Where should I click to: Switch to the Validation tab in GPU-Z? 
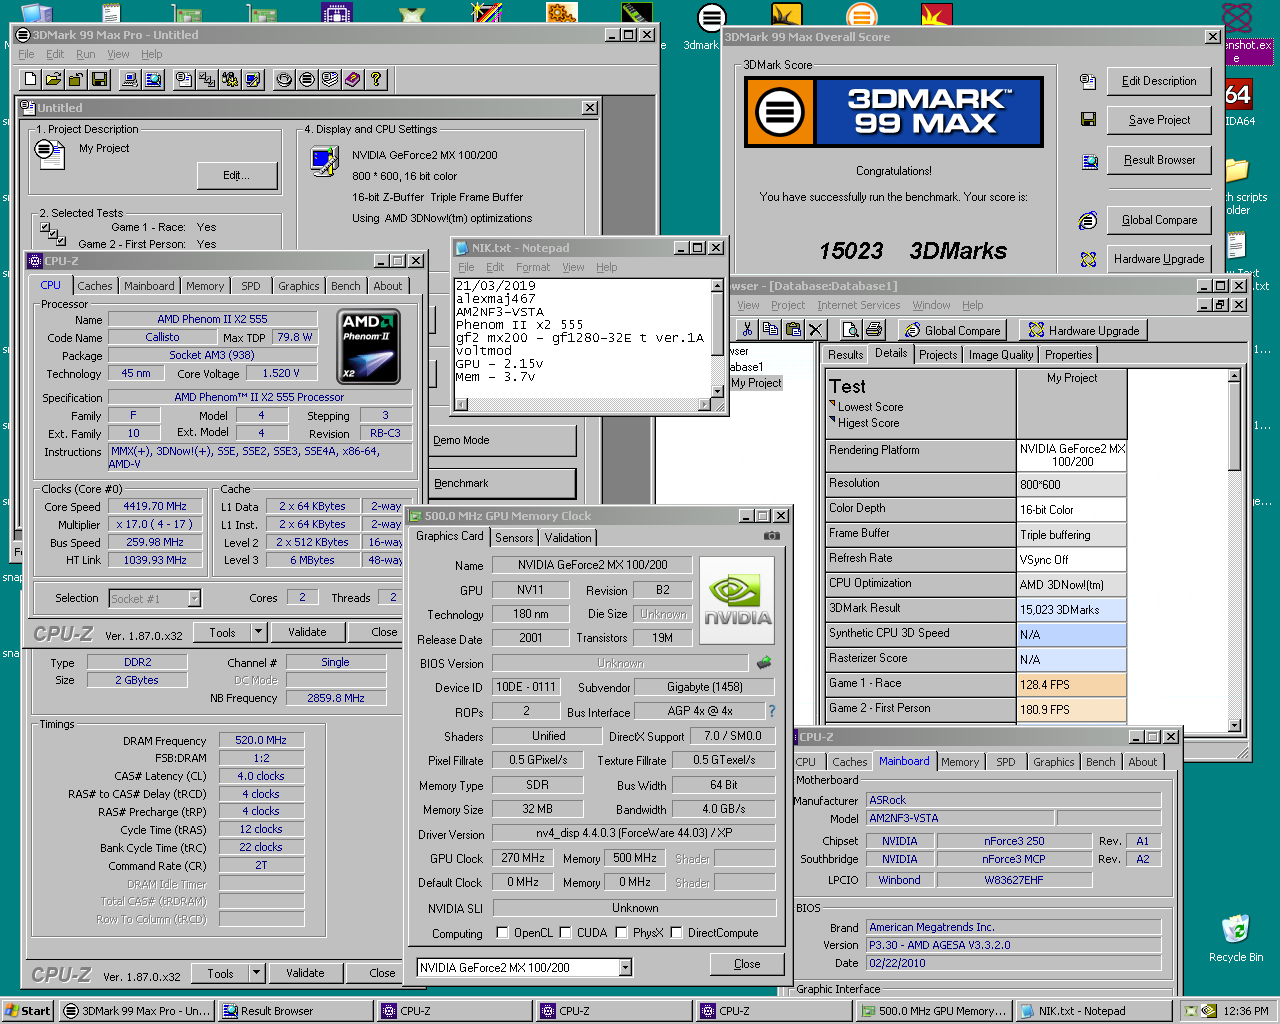tap(568, 537)
